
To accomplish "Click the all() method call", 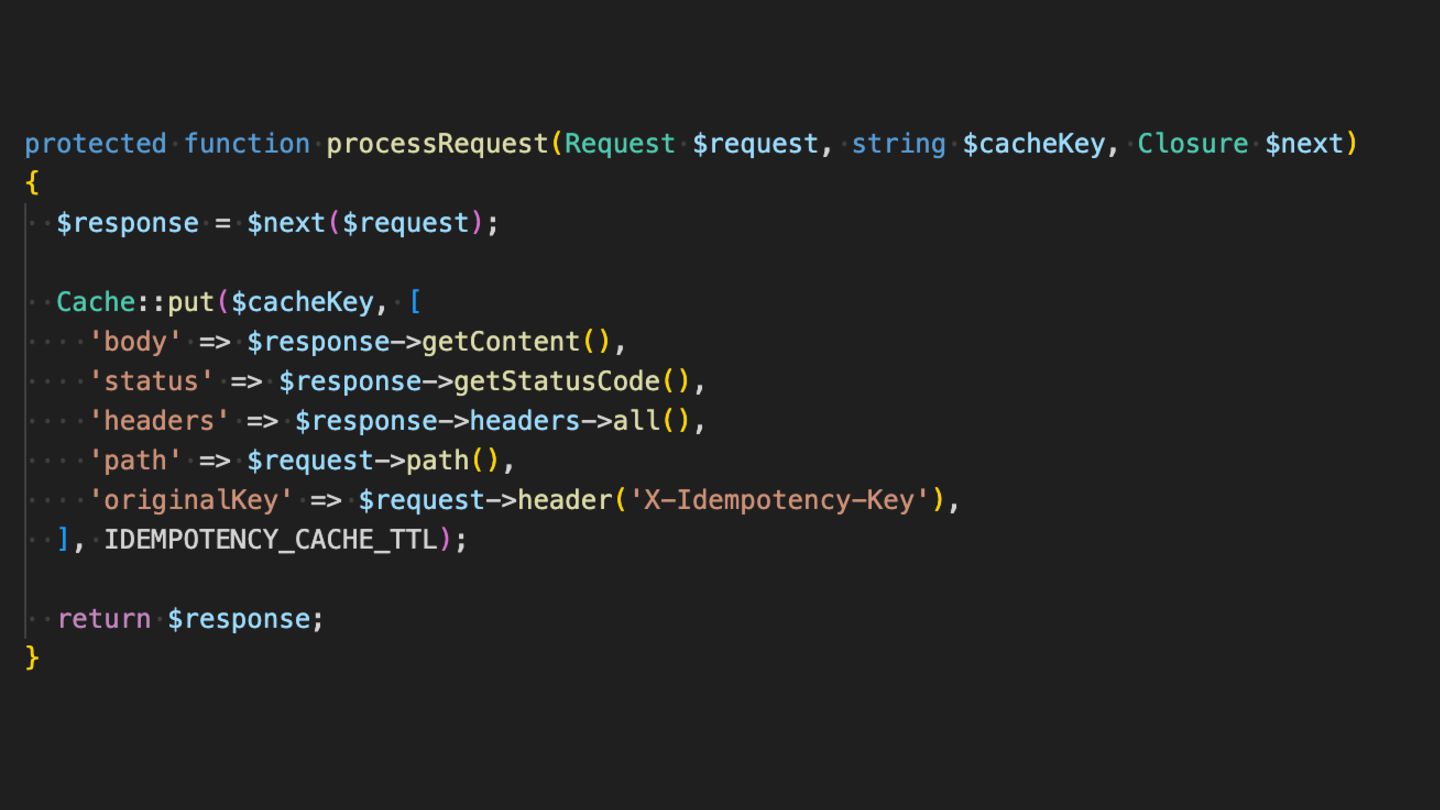I will [x=636, y=421].
